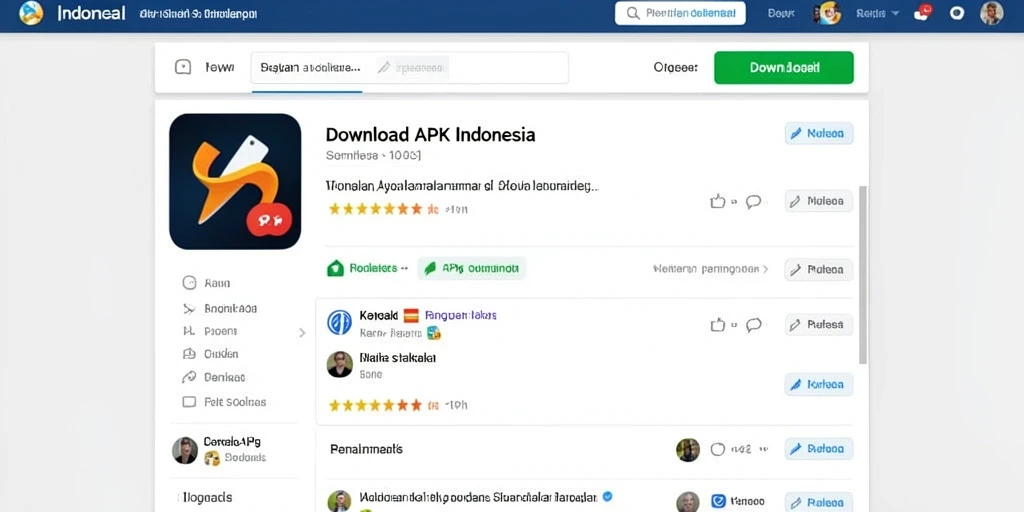Open the Rœlde dropdown in the header
Viewport: 1024px width, 512px height.
pos(878,13)
